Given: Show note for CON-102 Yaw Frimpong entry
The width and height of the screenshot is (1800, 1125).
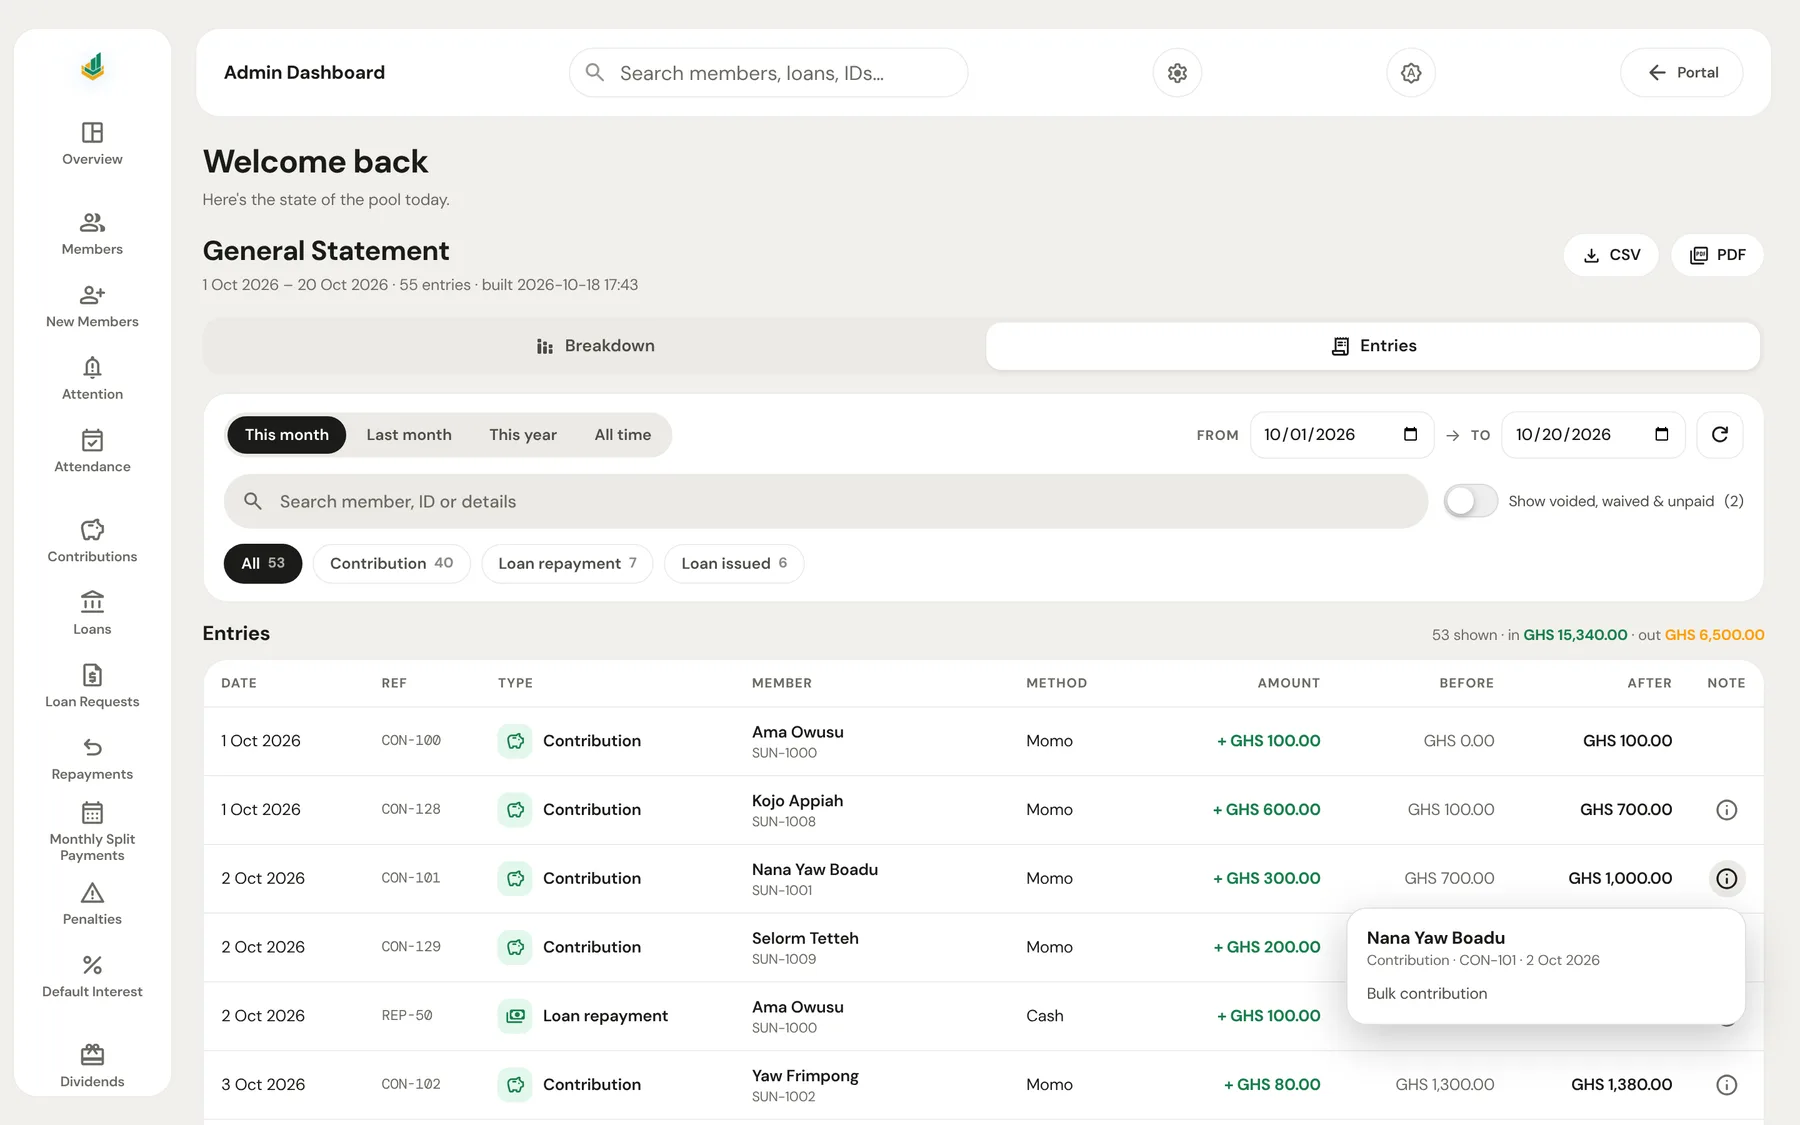Looking at the screenshot, I should [1726, 1085].
